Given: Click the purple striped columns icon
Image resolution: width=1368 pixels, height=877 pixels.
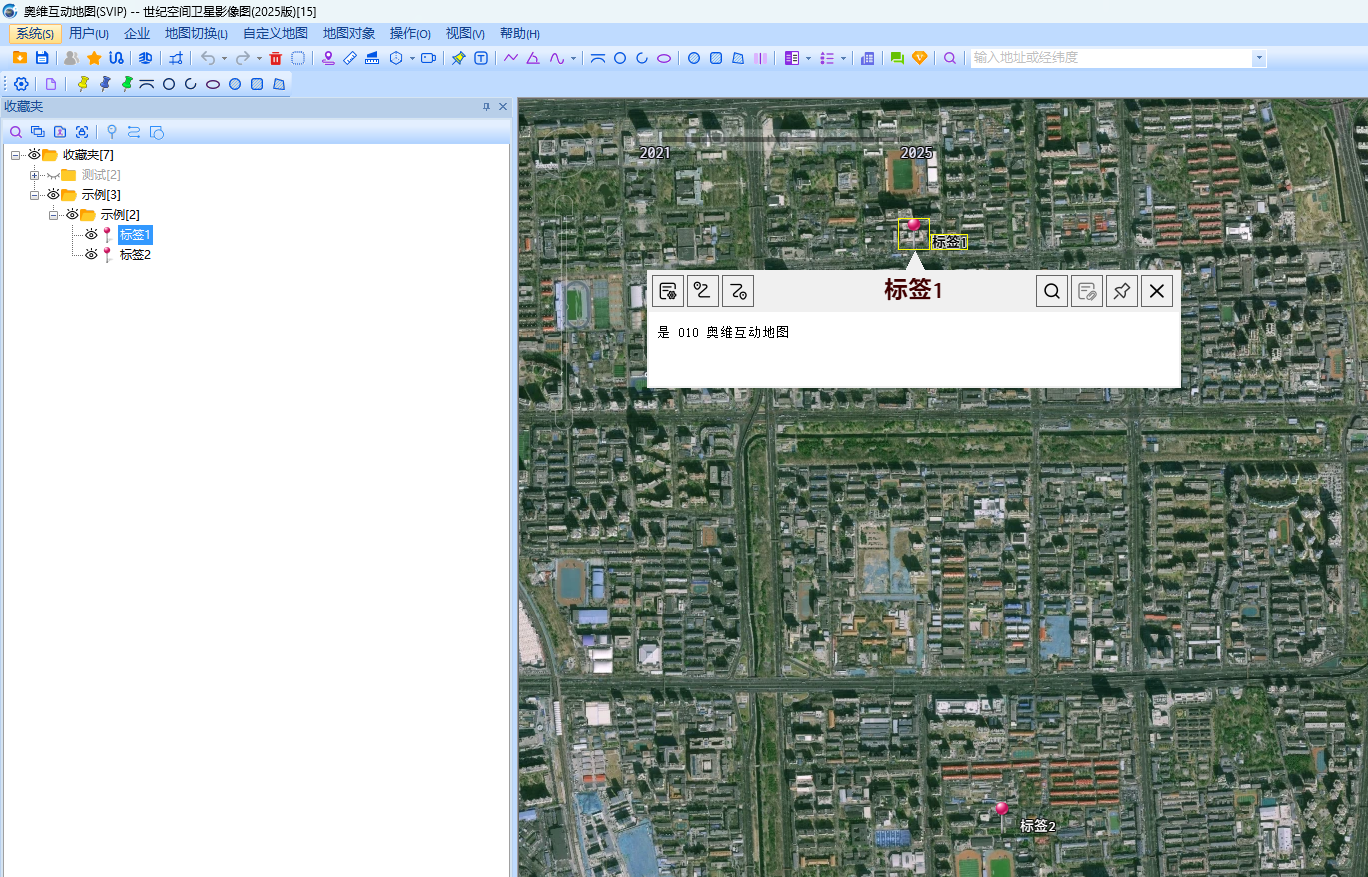Looking at the screenshot, I should pyautogui.click(x=761, y=58).
